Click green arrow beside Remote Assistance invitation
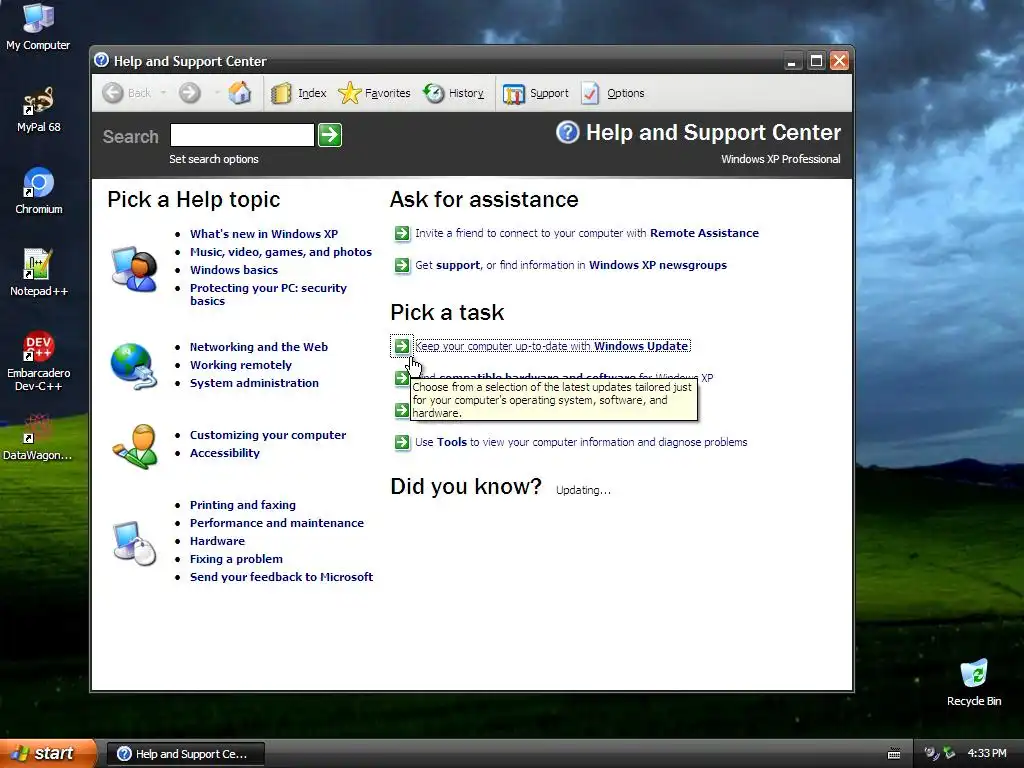 point(402,233)
